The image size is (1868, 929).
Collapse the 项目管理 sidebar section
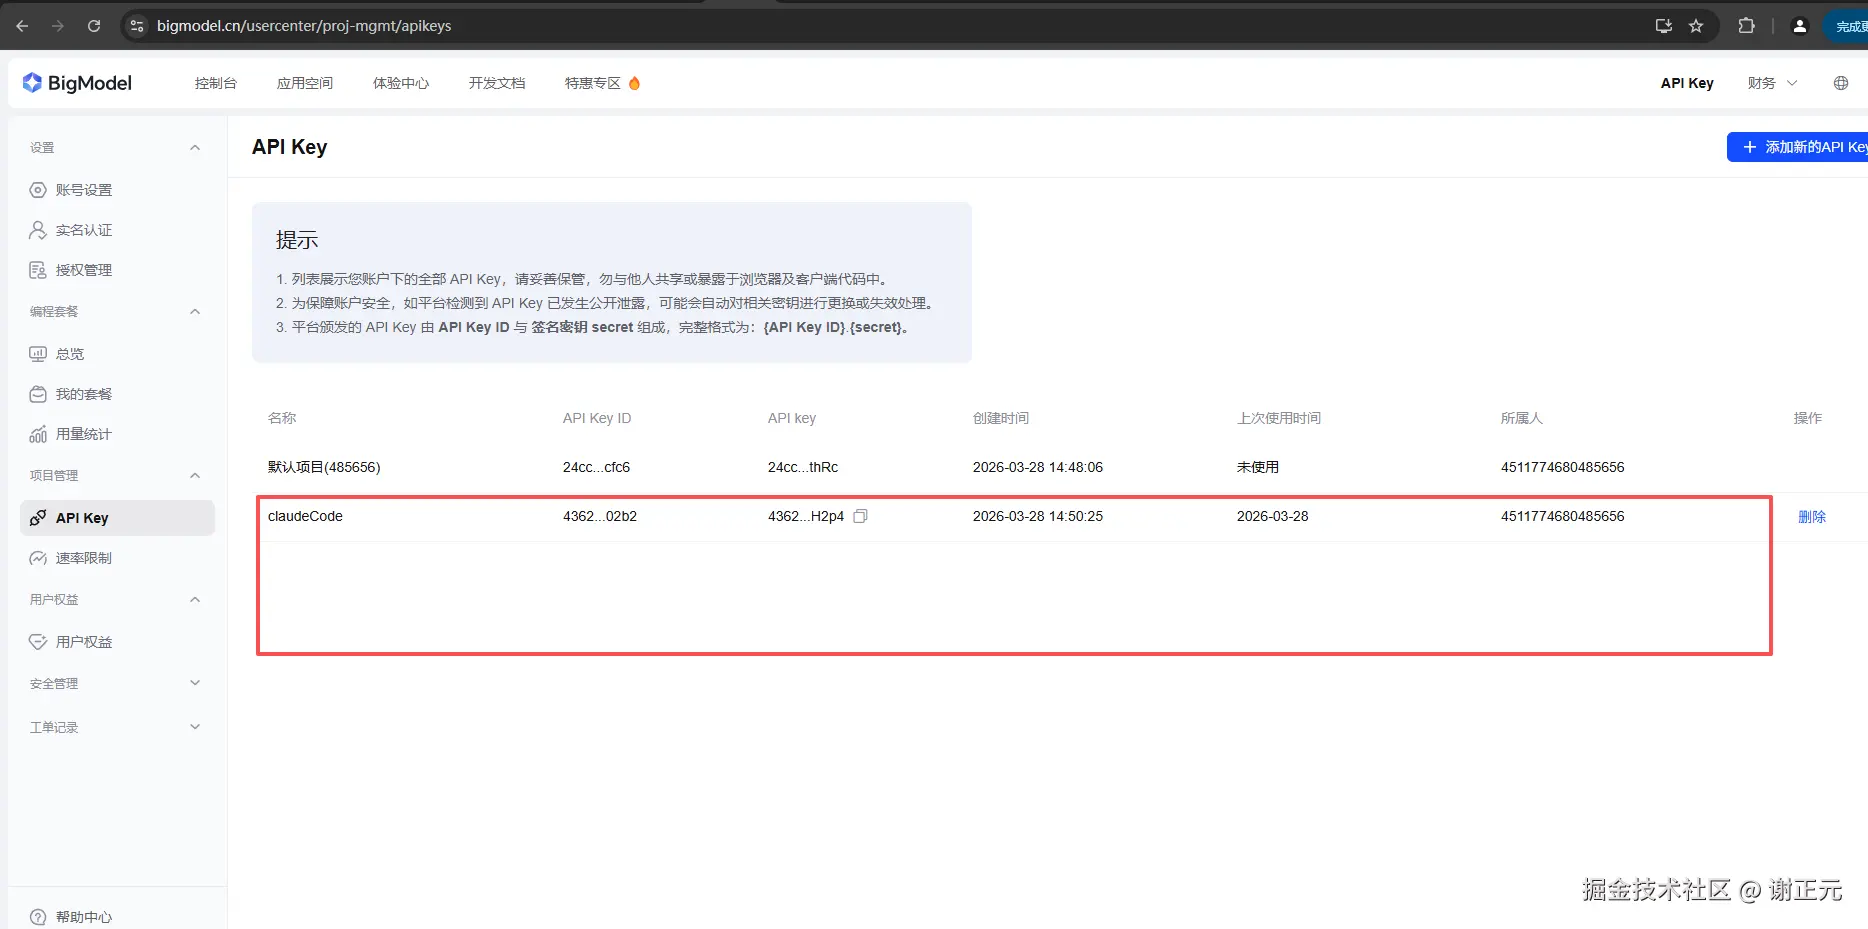point(195,476)
